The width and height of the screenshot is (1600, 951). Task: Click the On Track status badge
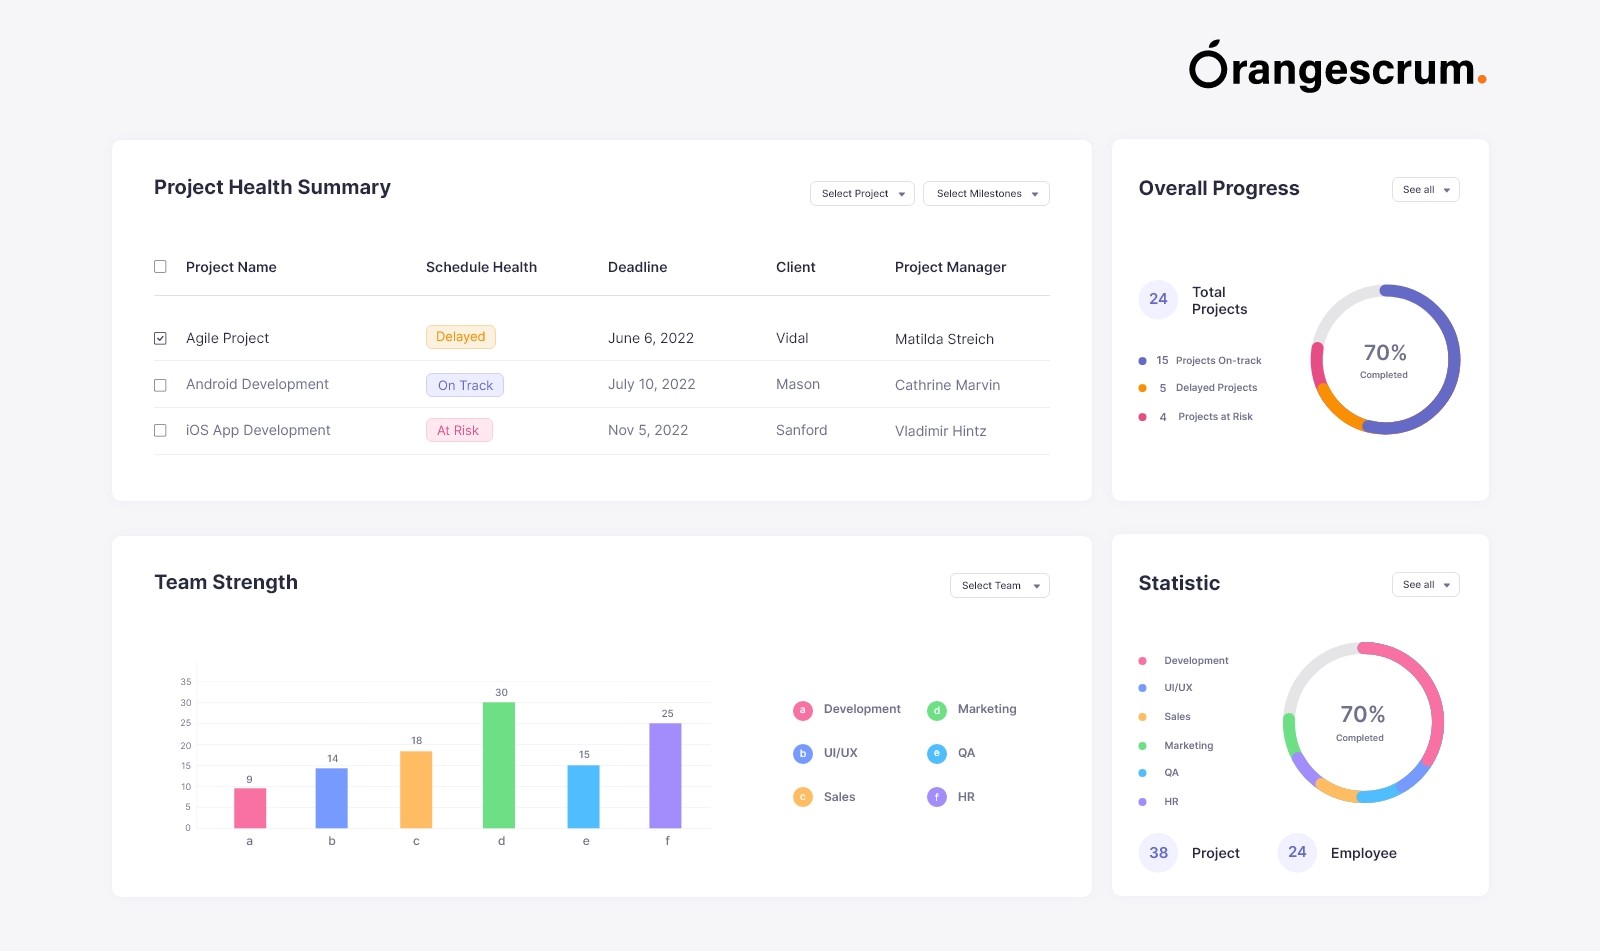(x=465, y=385)
